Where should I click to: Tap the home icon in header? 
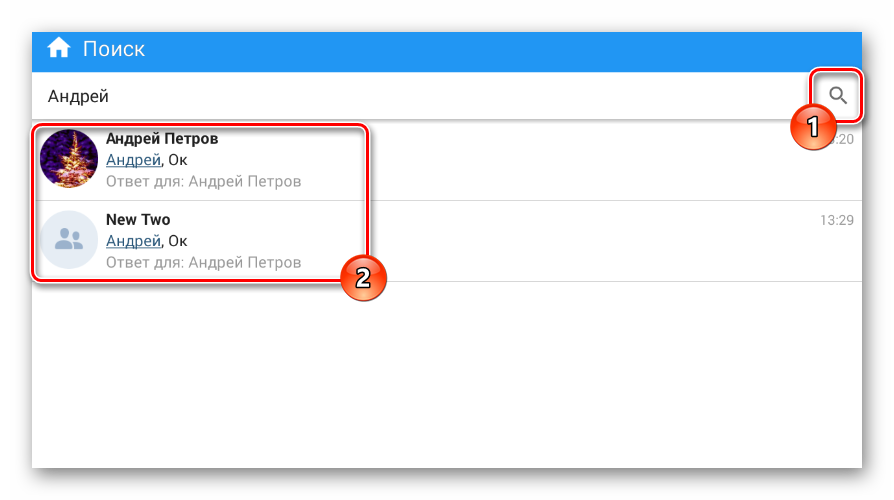point(59,48)
